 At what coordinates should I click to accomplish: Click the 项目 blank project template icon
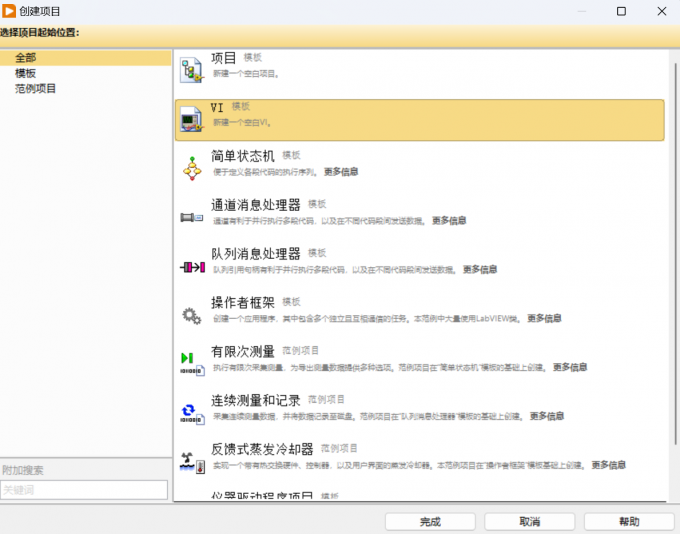tap(192, 70)
